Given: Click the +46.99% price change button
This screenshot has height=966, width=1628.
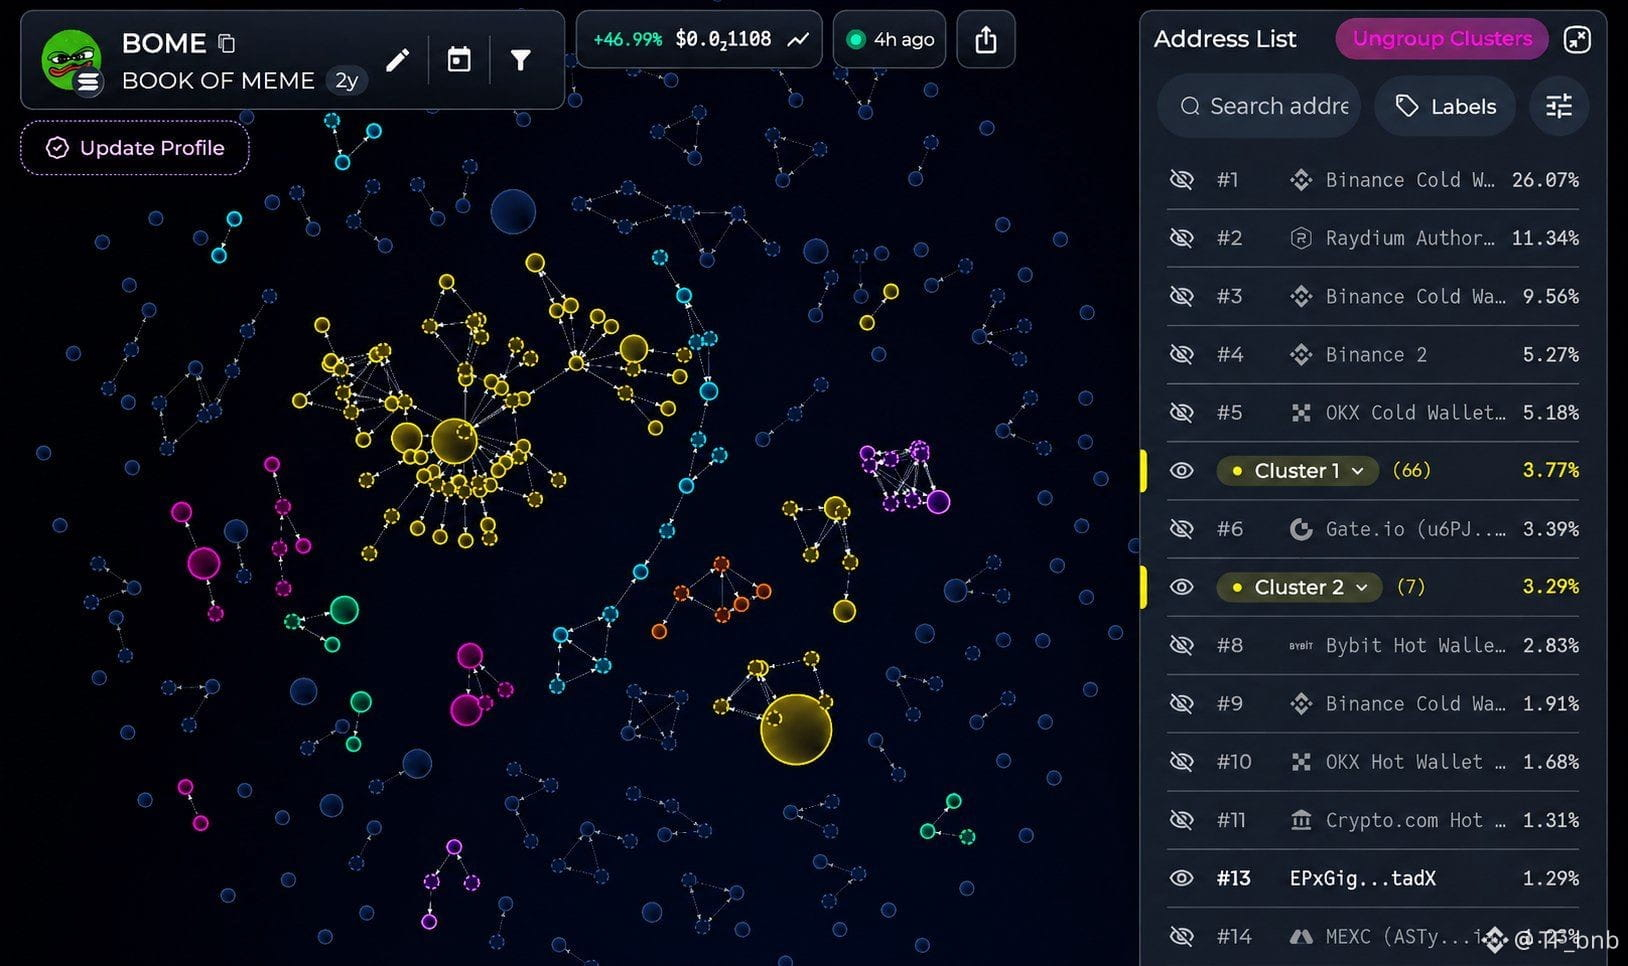Looking at the screenshot, I should [628, 39].
